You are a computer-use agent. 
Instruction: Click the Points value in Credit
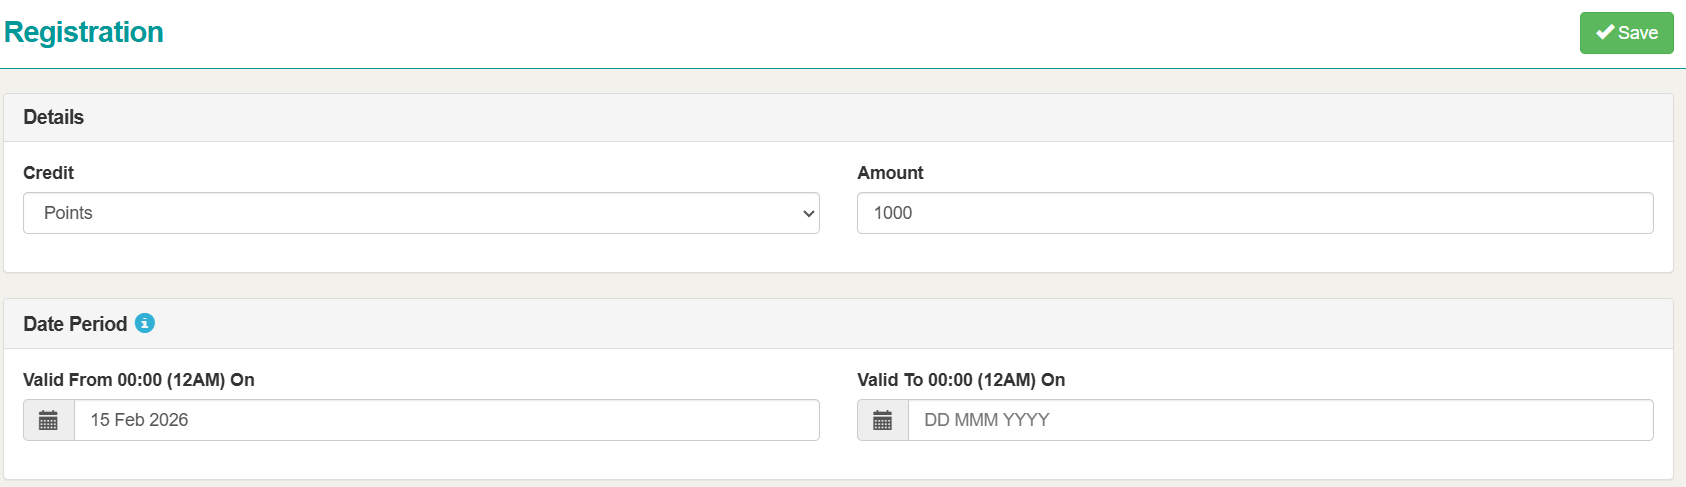[x=68, y=213]
